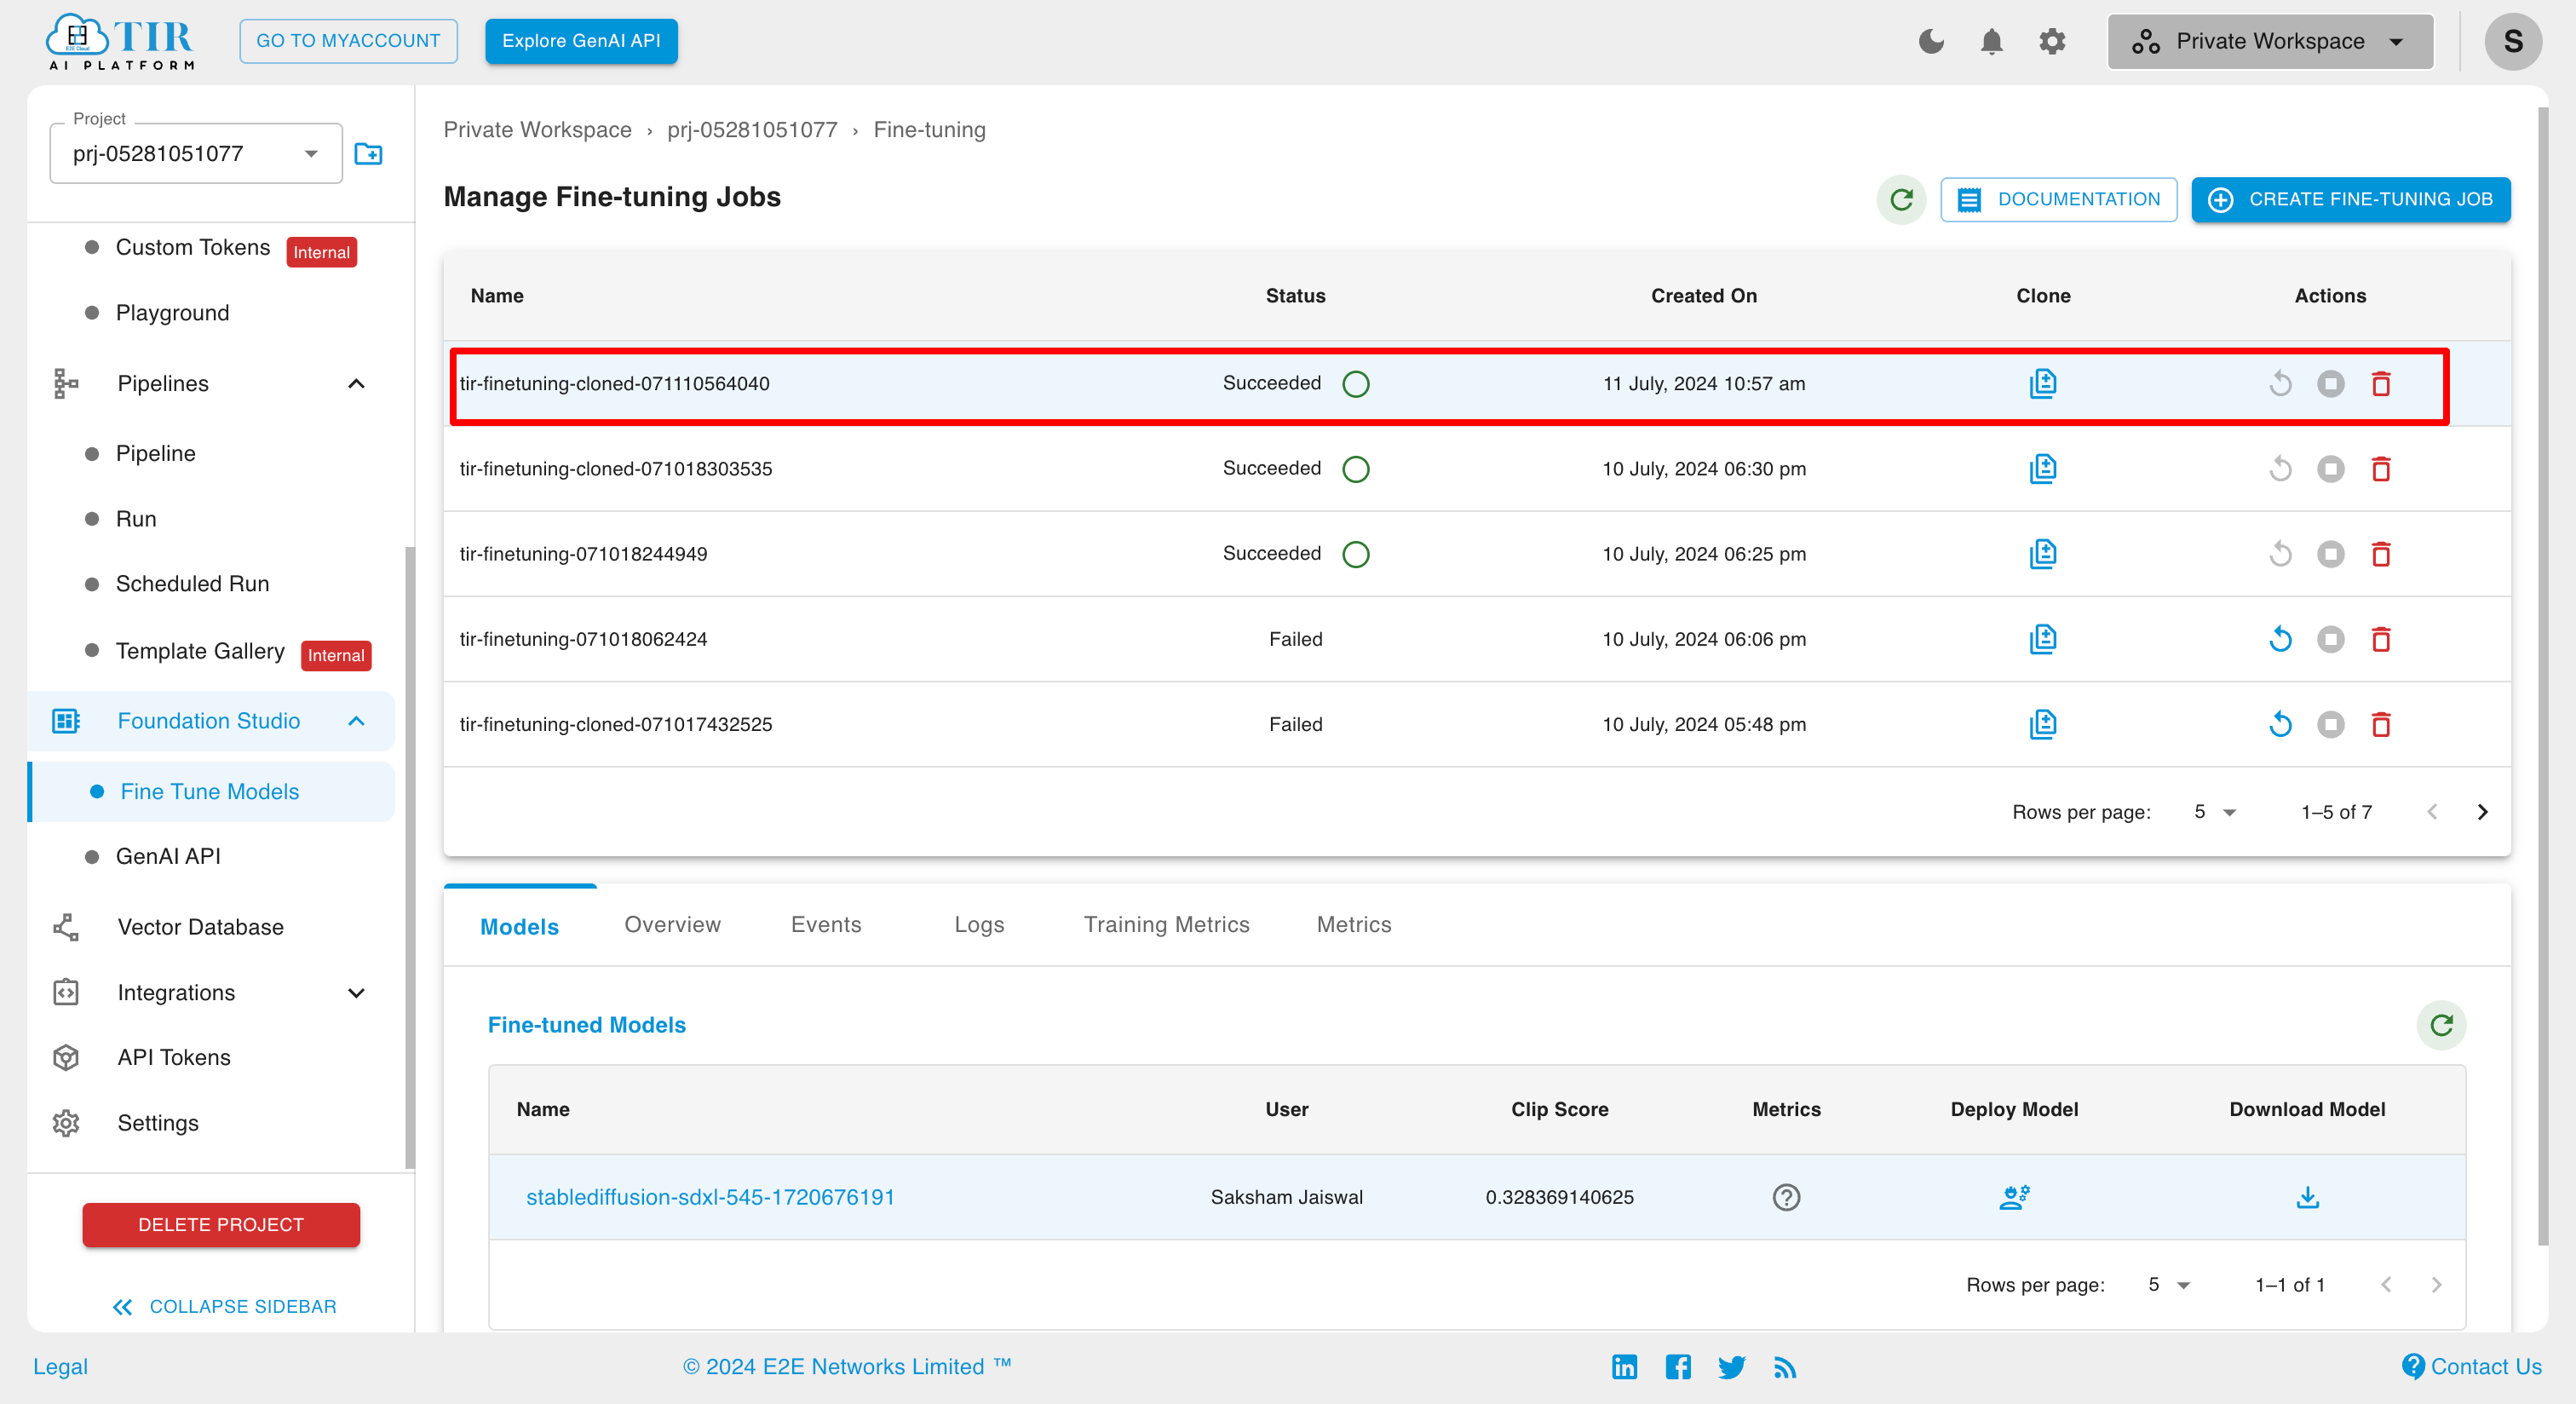The image size is (2576, 1404).
Task: Collapse the Pipelines section
Action: click(x=356, y=383)
